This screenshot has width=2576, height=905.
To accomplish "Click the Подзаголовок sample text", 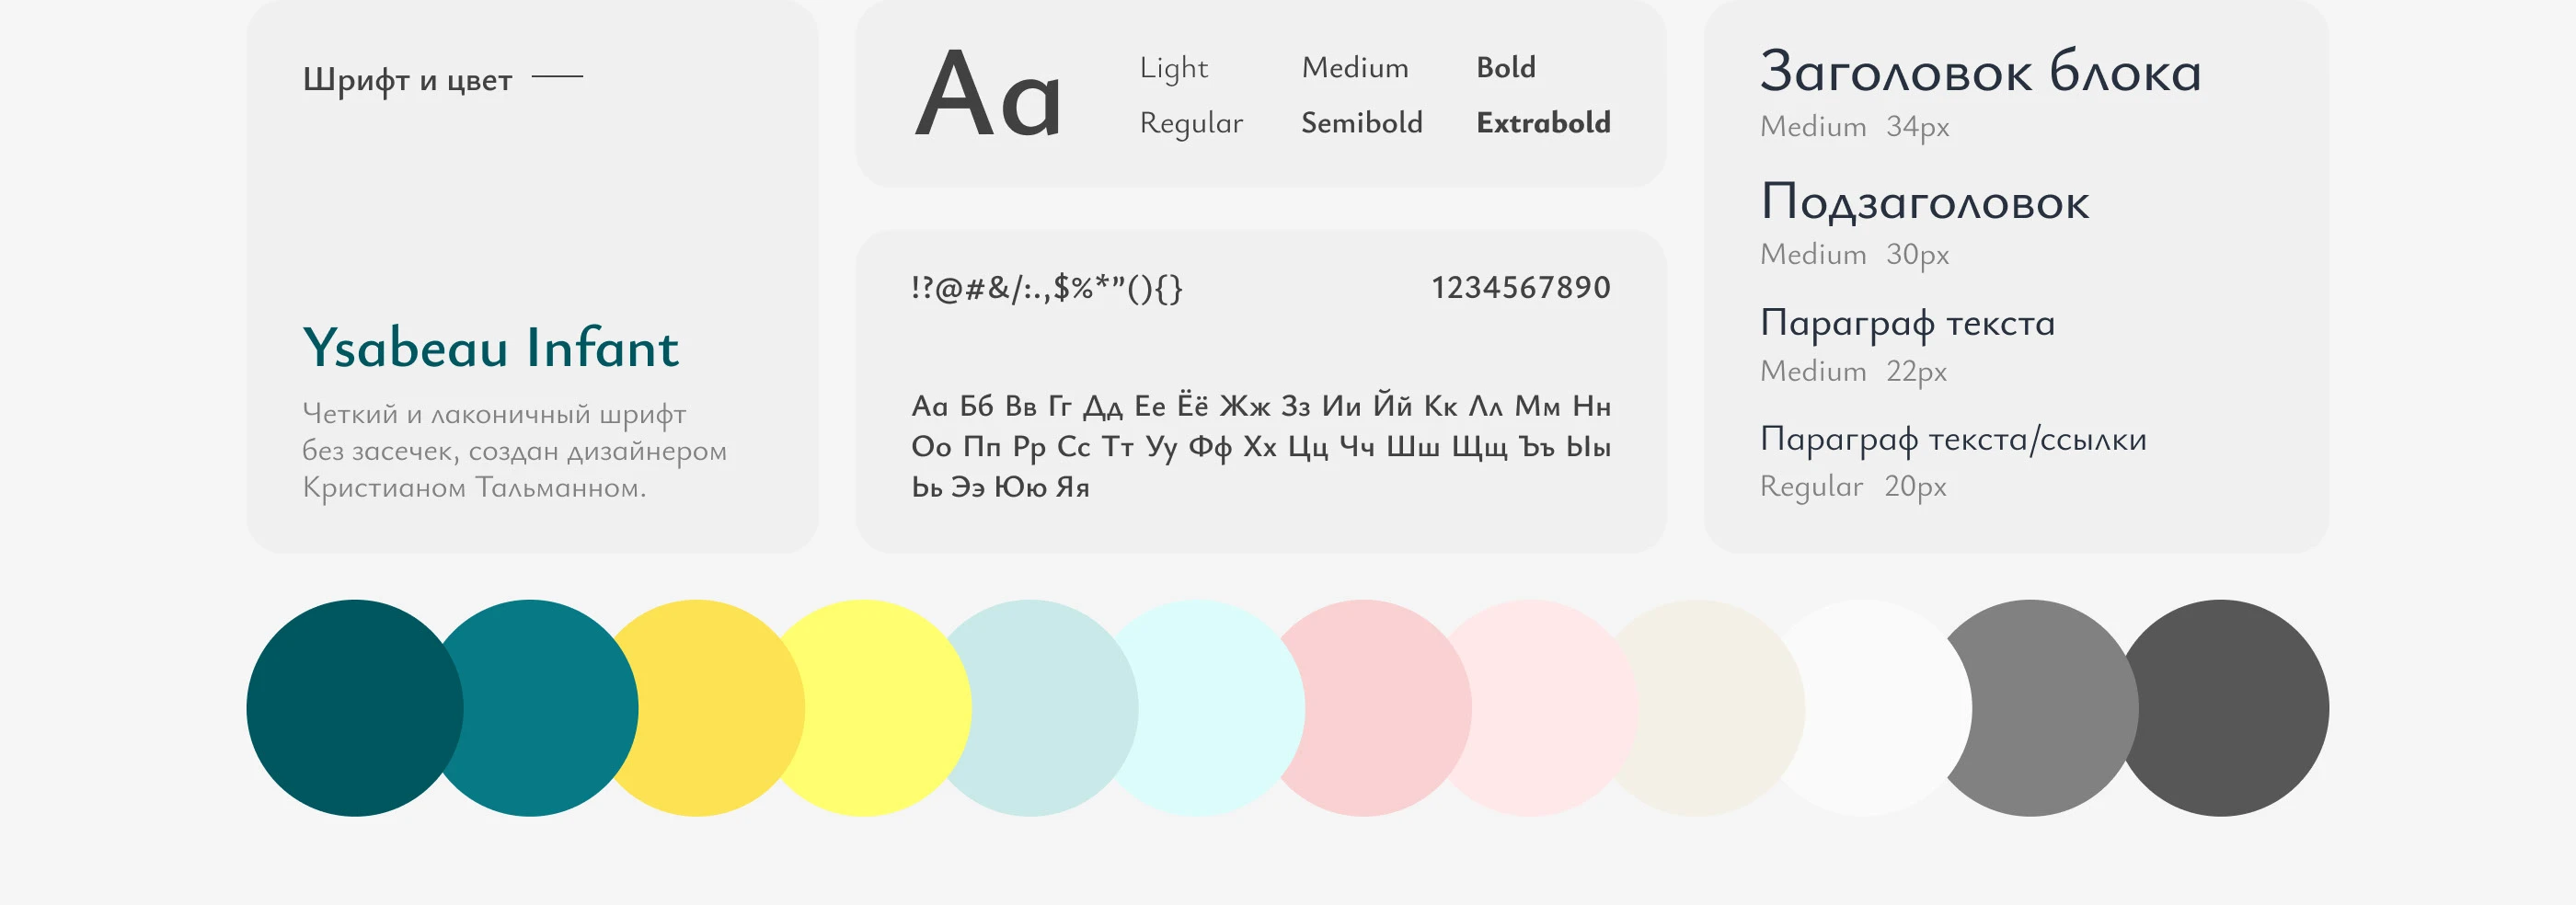I will [1924, 203].
